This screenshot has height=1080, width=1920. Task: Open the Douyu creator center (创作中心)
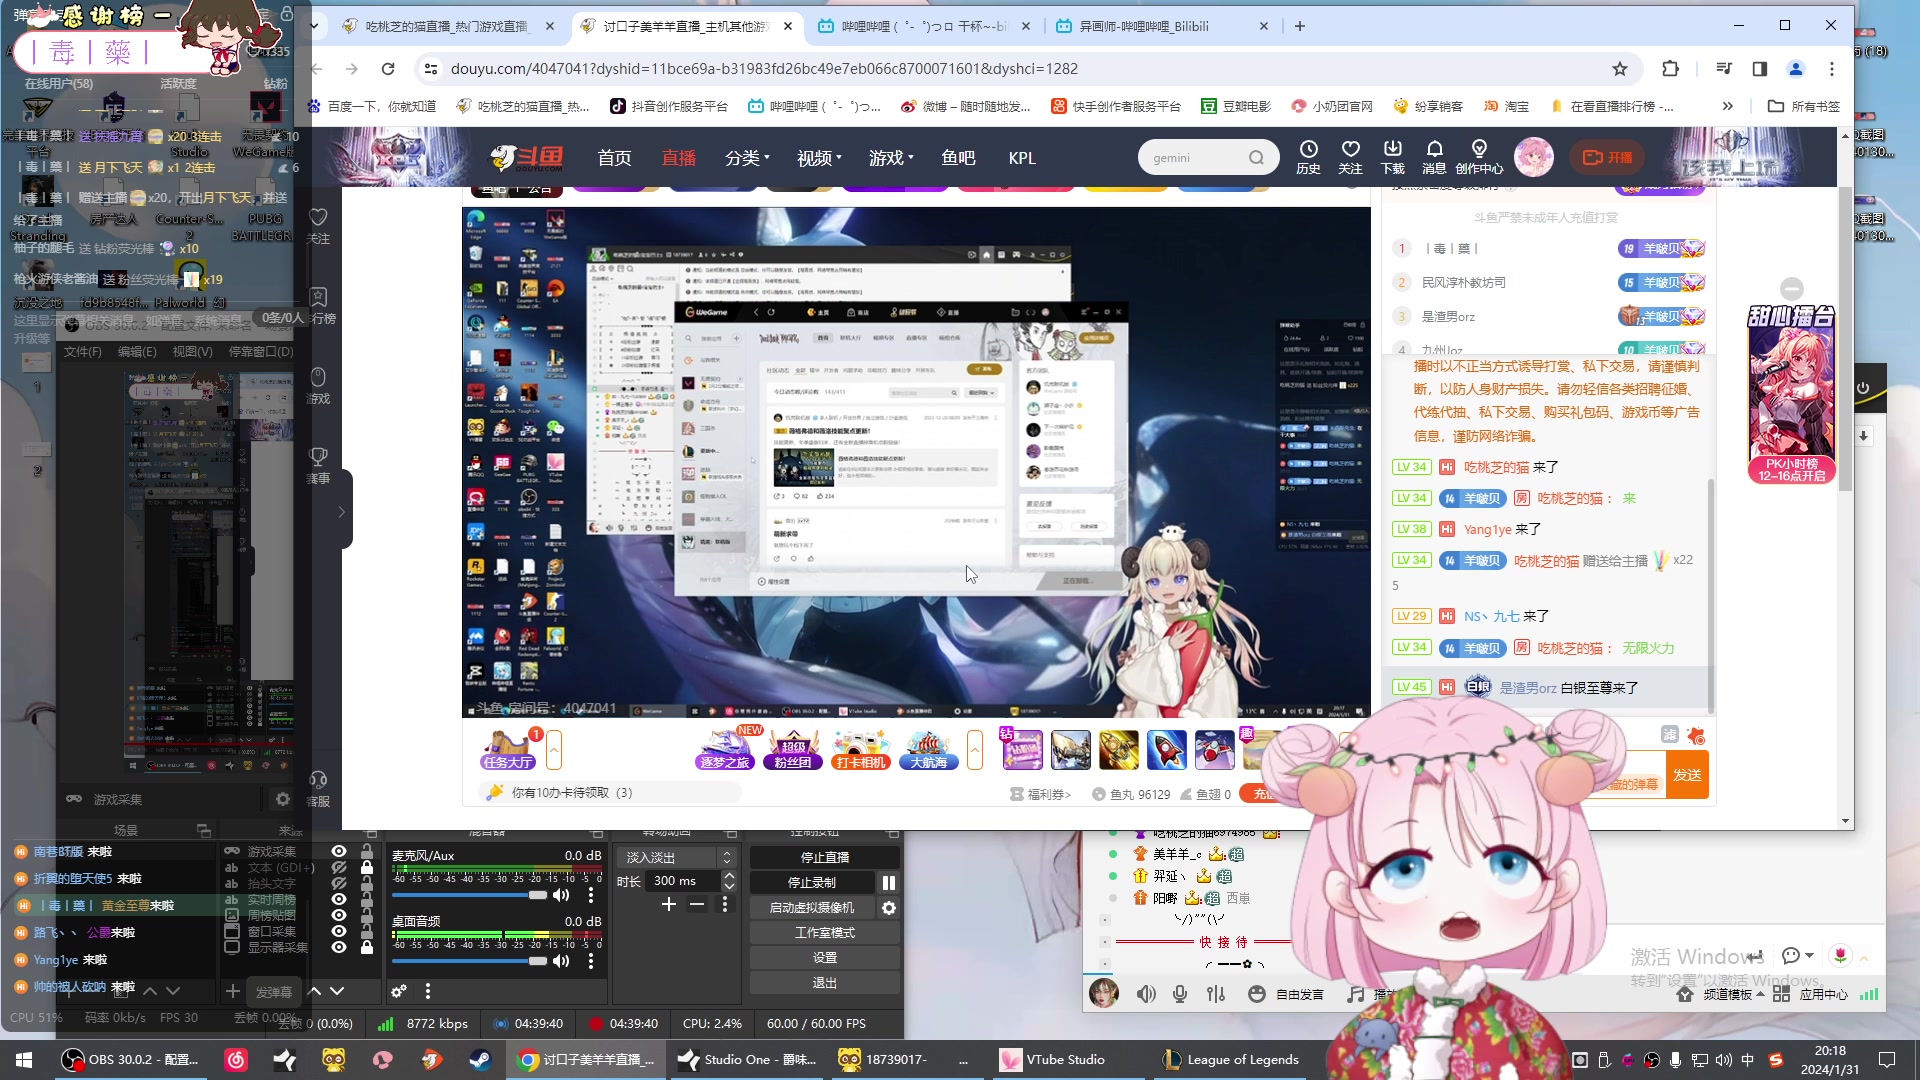pyautogui.click(x=1479, y=157)
